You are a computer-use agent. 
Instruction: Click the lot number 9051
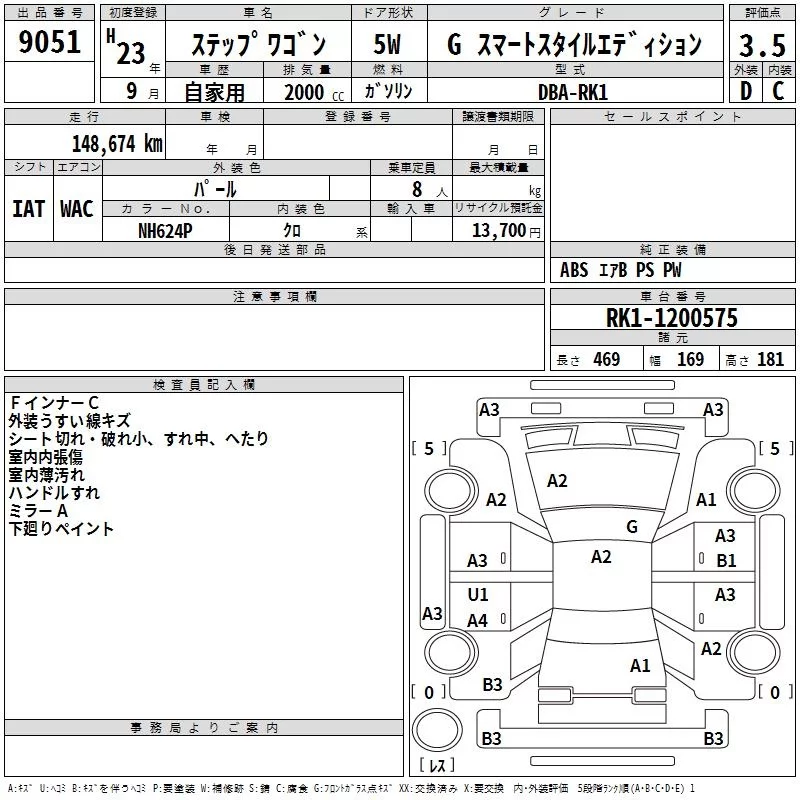click(x=49, y=42)
